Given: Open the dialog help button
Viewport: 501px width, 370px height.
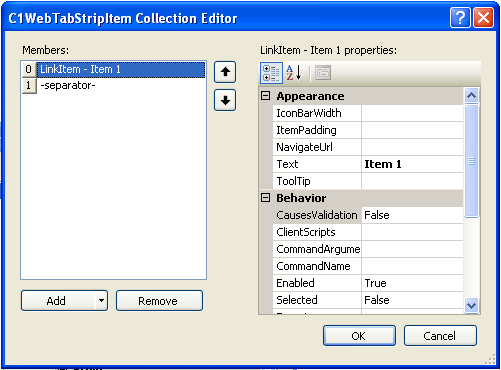Looking at the screenshot, I should coord(460,17).
